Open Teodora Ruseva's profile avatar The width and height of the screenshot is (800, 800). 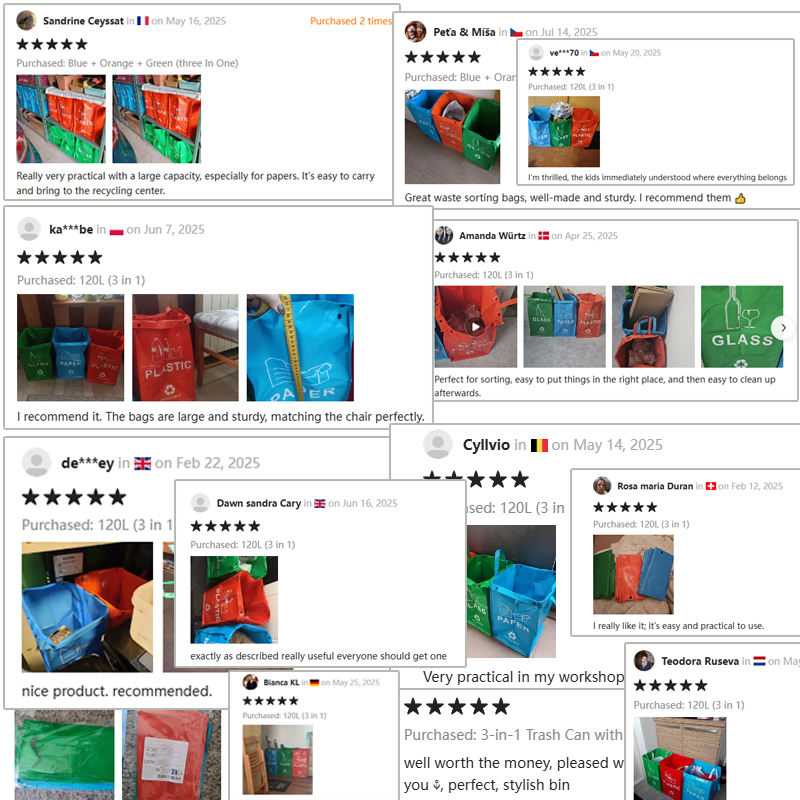tap(644, 661)
